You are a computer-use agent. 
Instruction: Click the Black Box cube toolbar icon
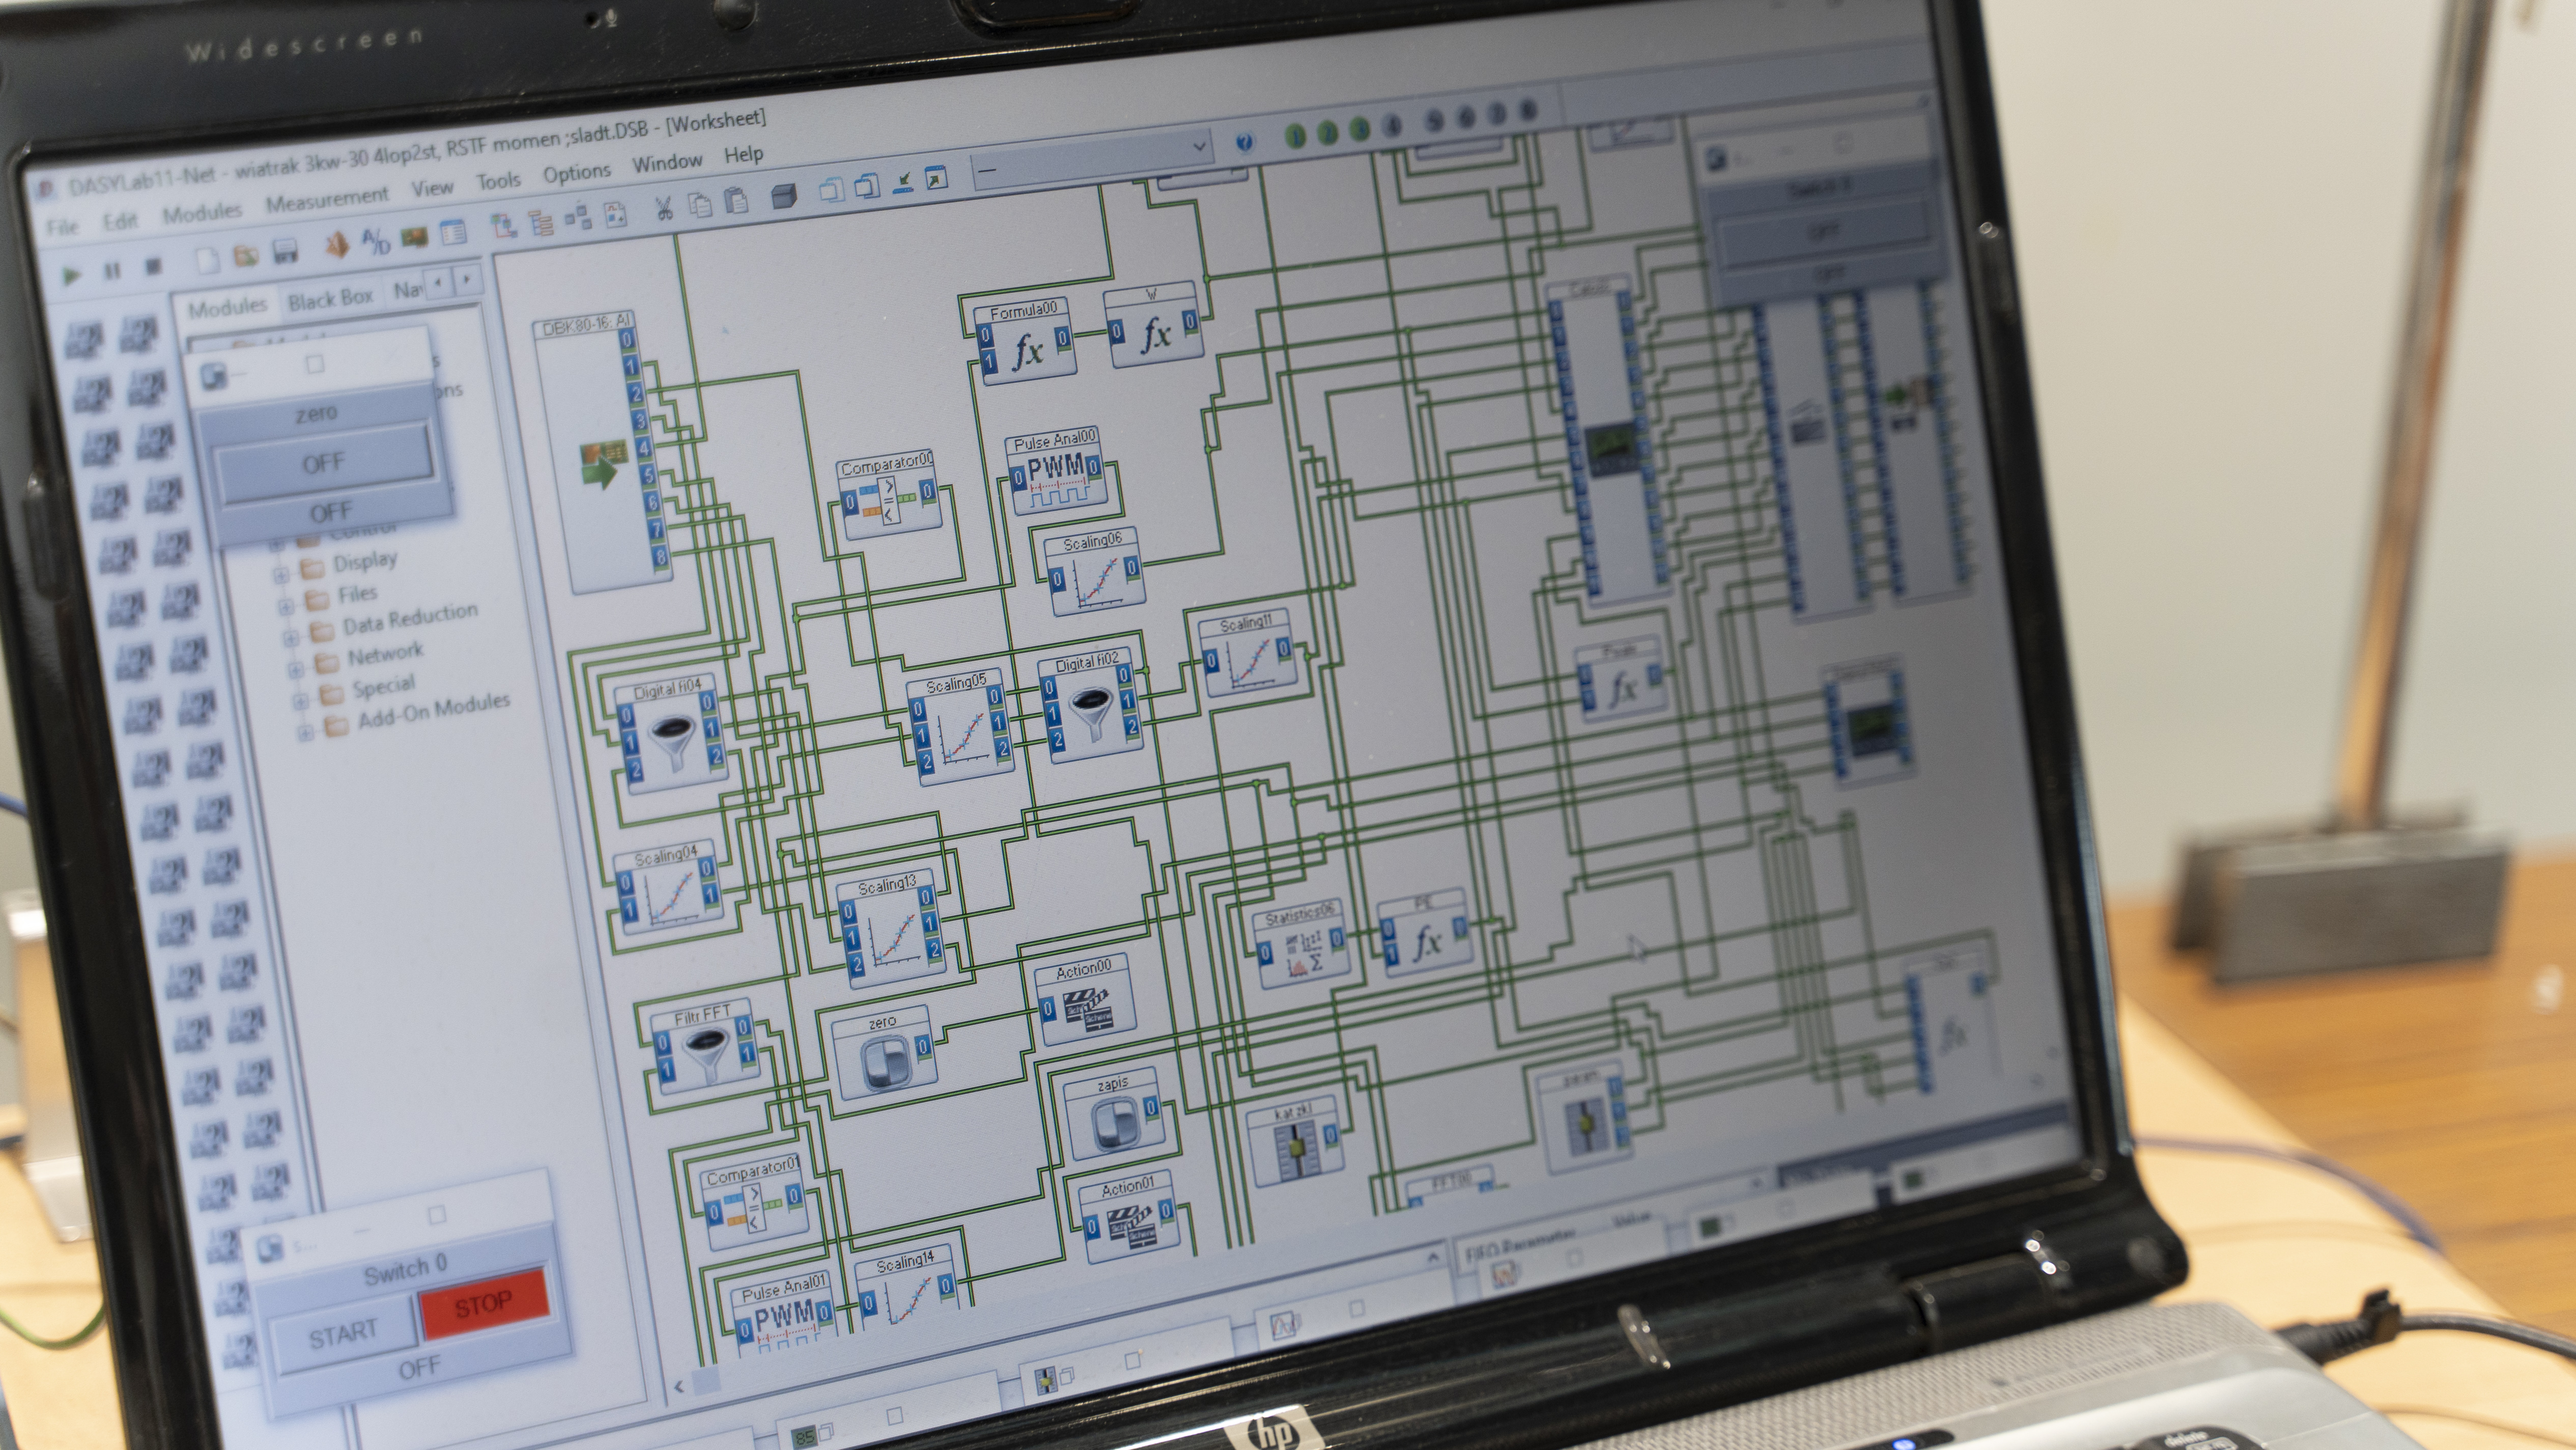pyautogui.click(x=785, y=195)
